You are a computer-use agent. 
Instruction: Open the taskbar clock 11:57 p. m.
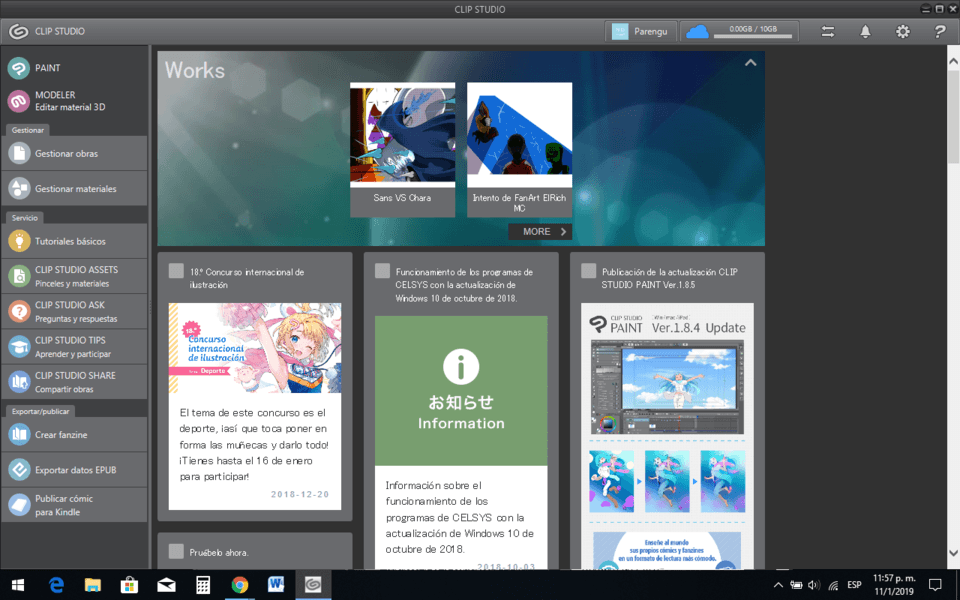pyautogui.click(x=894, y=585)
